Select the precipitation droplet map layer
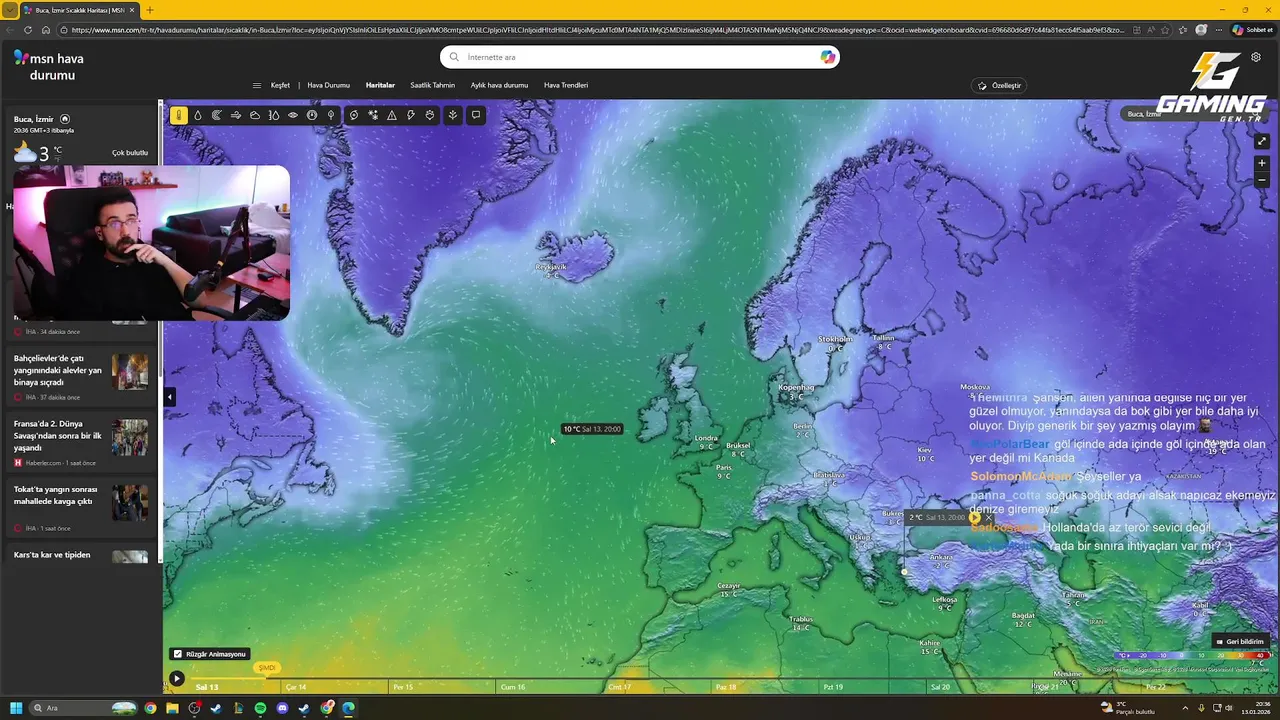 pyautogui.click(x=198, y=115)
